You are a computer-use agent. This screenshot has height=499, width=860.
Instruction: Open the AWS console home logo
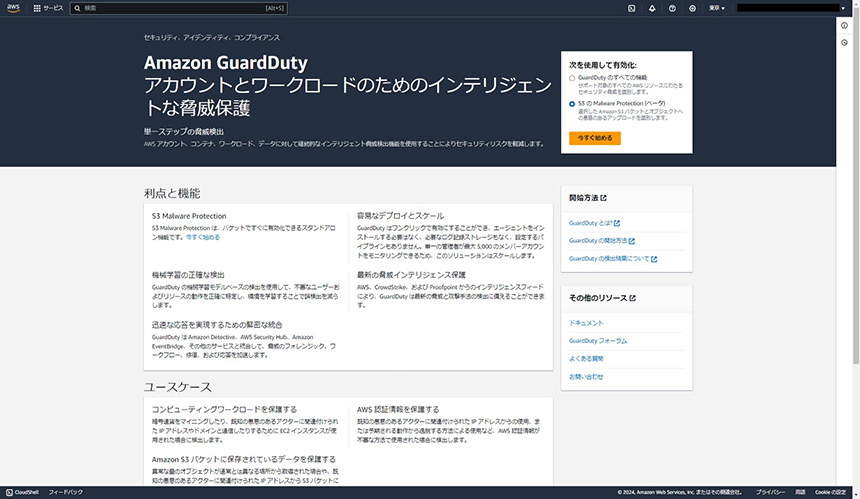[13, 8]
